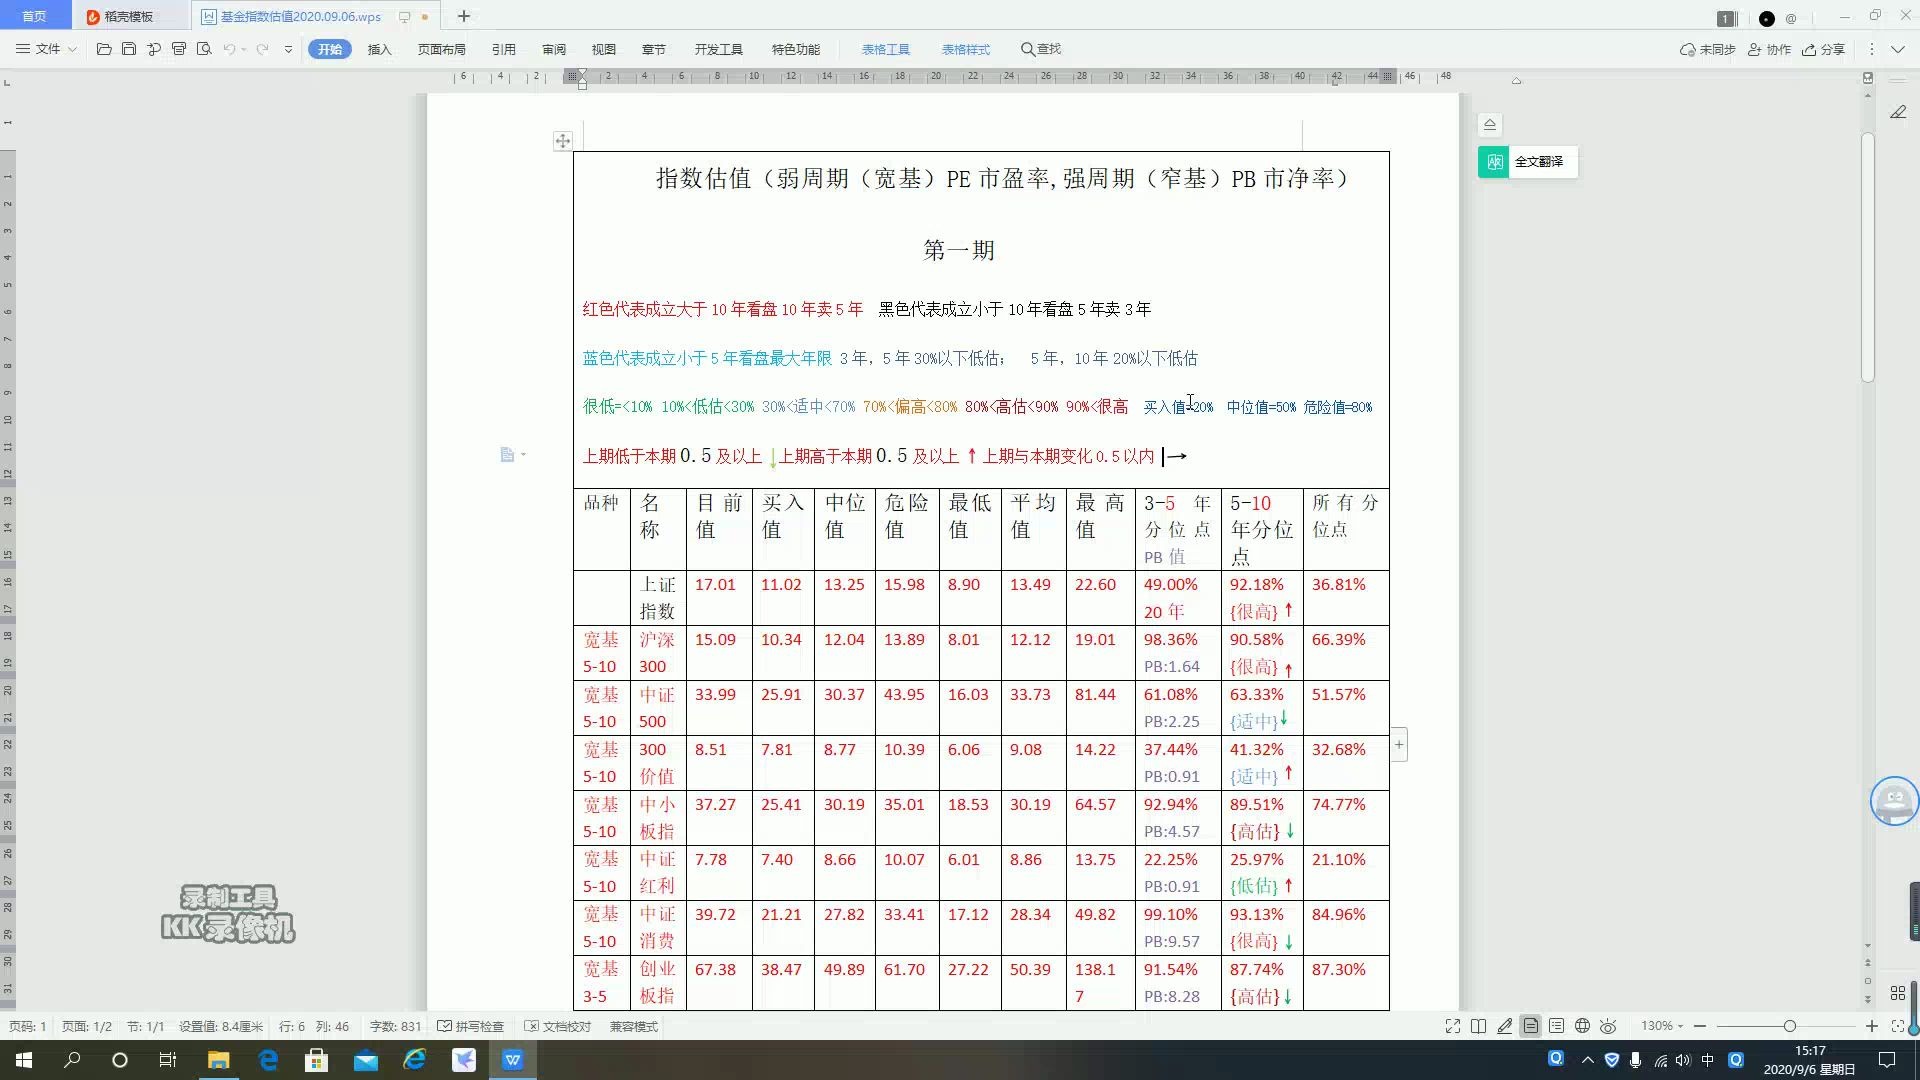Click the 查找 search button
The height and width of the screenshot is (1080, 1920).
pyautogui.click(x=1040, y=49)
